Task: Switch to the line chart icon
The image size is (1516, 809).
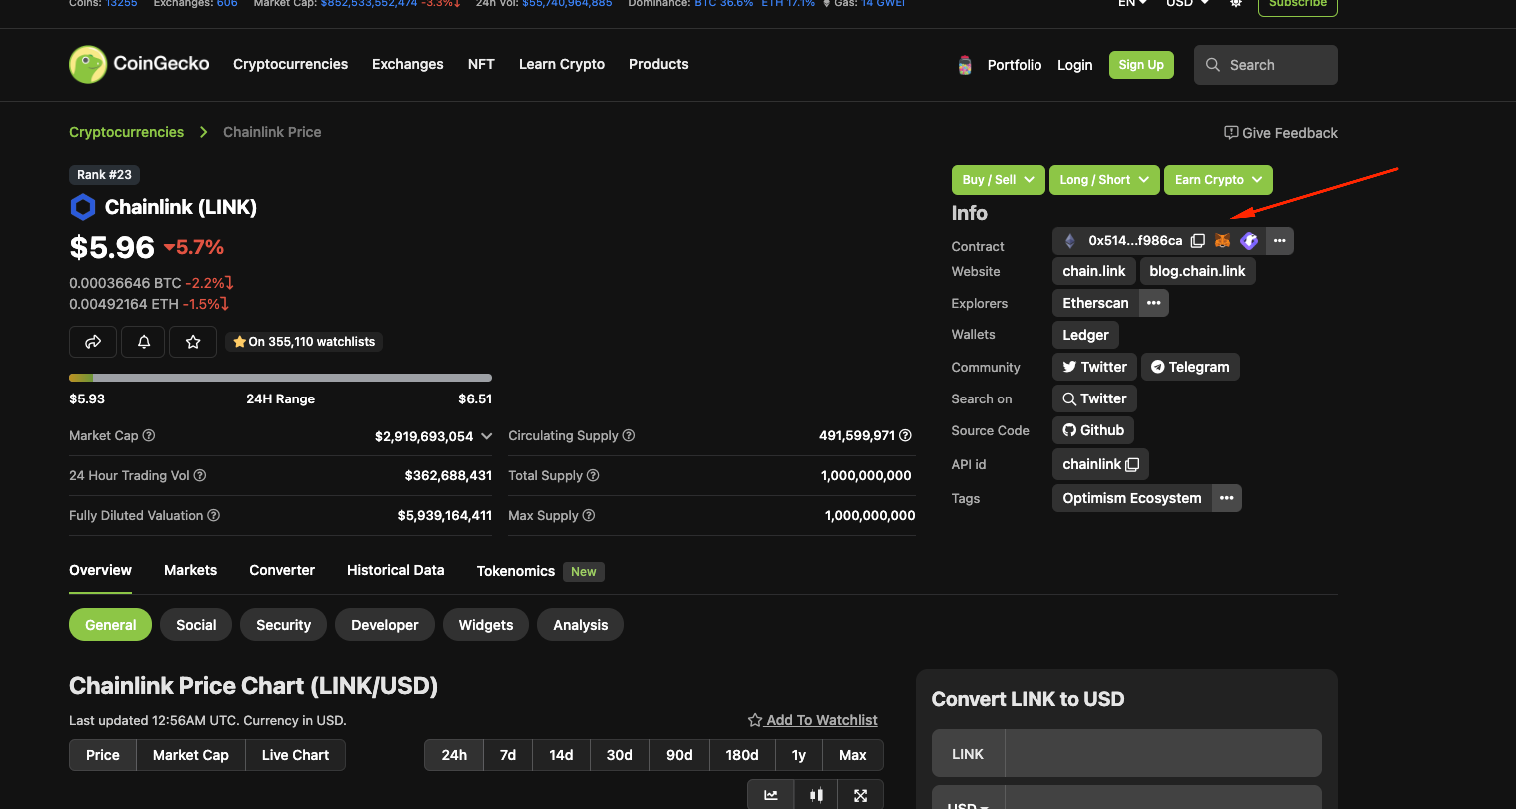Action: point(771,795)
